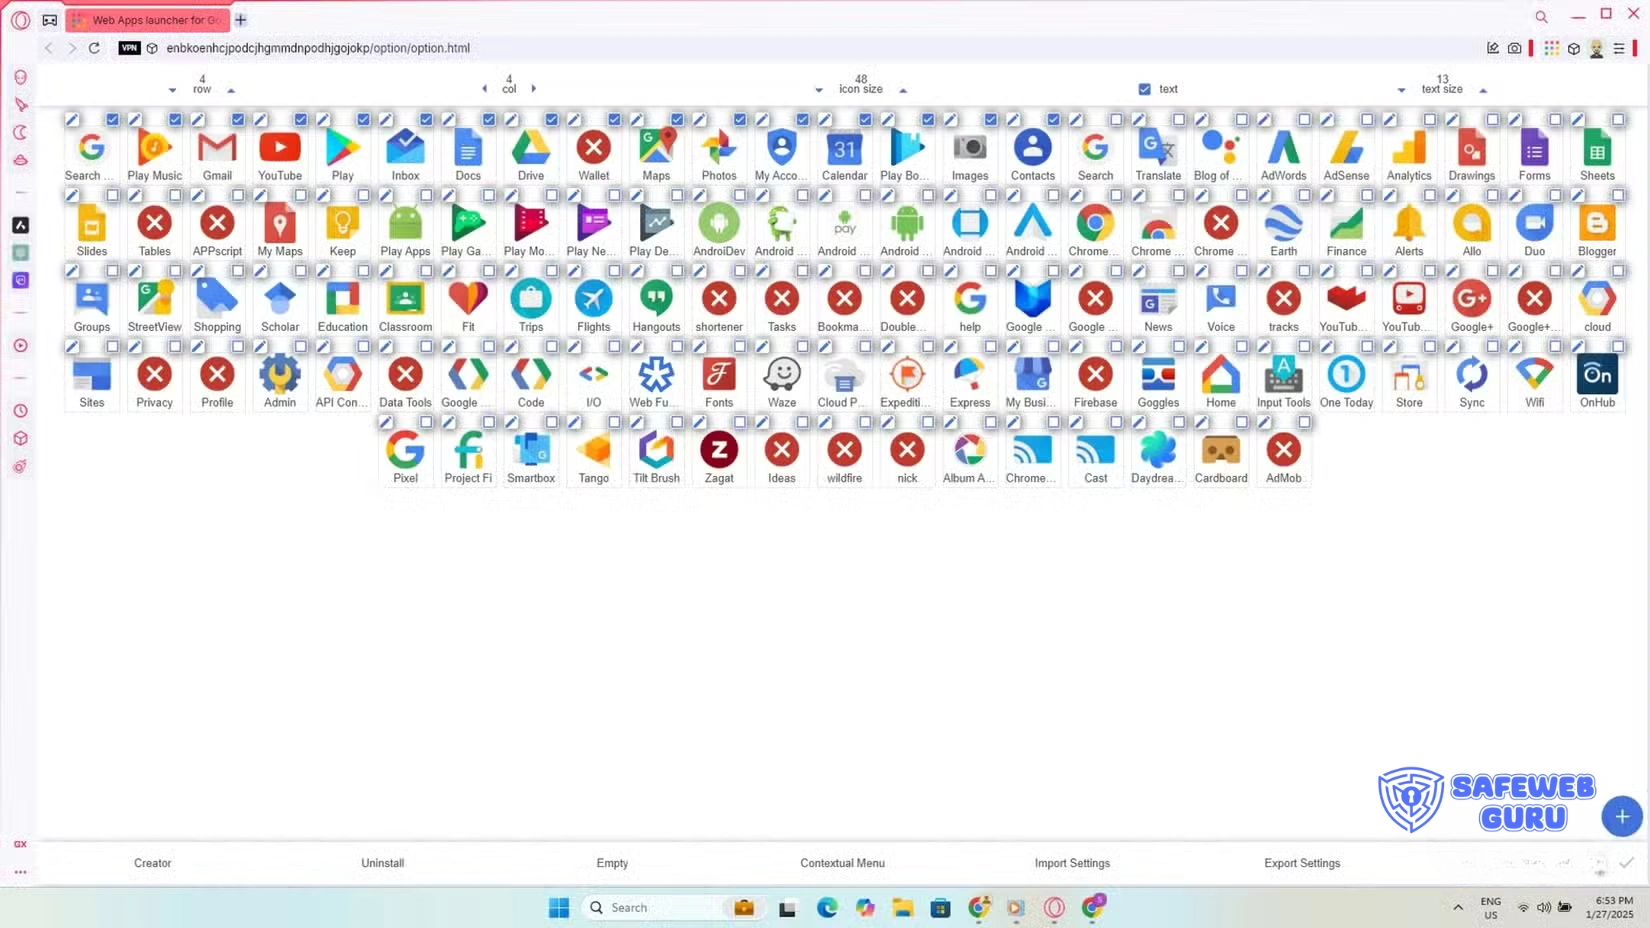This screenshot has width=1650, height=928.
Task: Decrease col count with left arrow
Action: 485,89
